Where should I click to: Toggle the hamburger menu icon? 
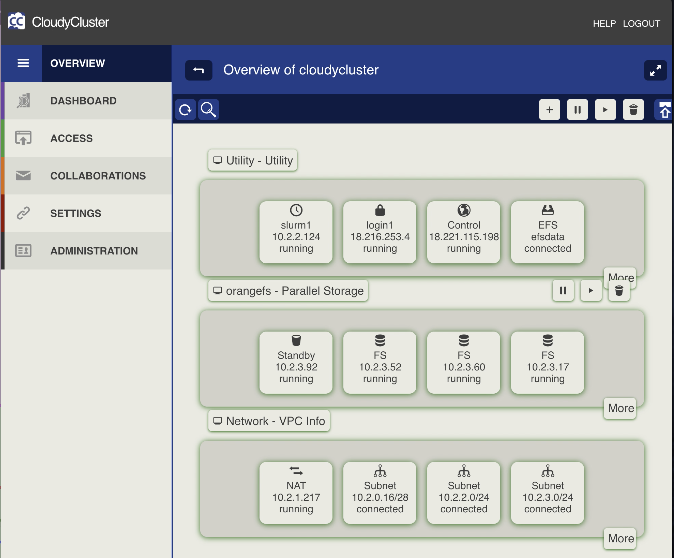(x=23, y=63)
